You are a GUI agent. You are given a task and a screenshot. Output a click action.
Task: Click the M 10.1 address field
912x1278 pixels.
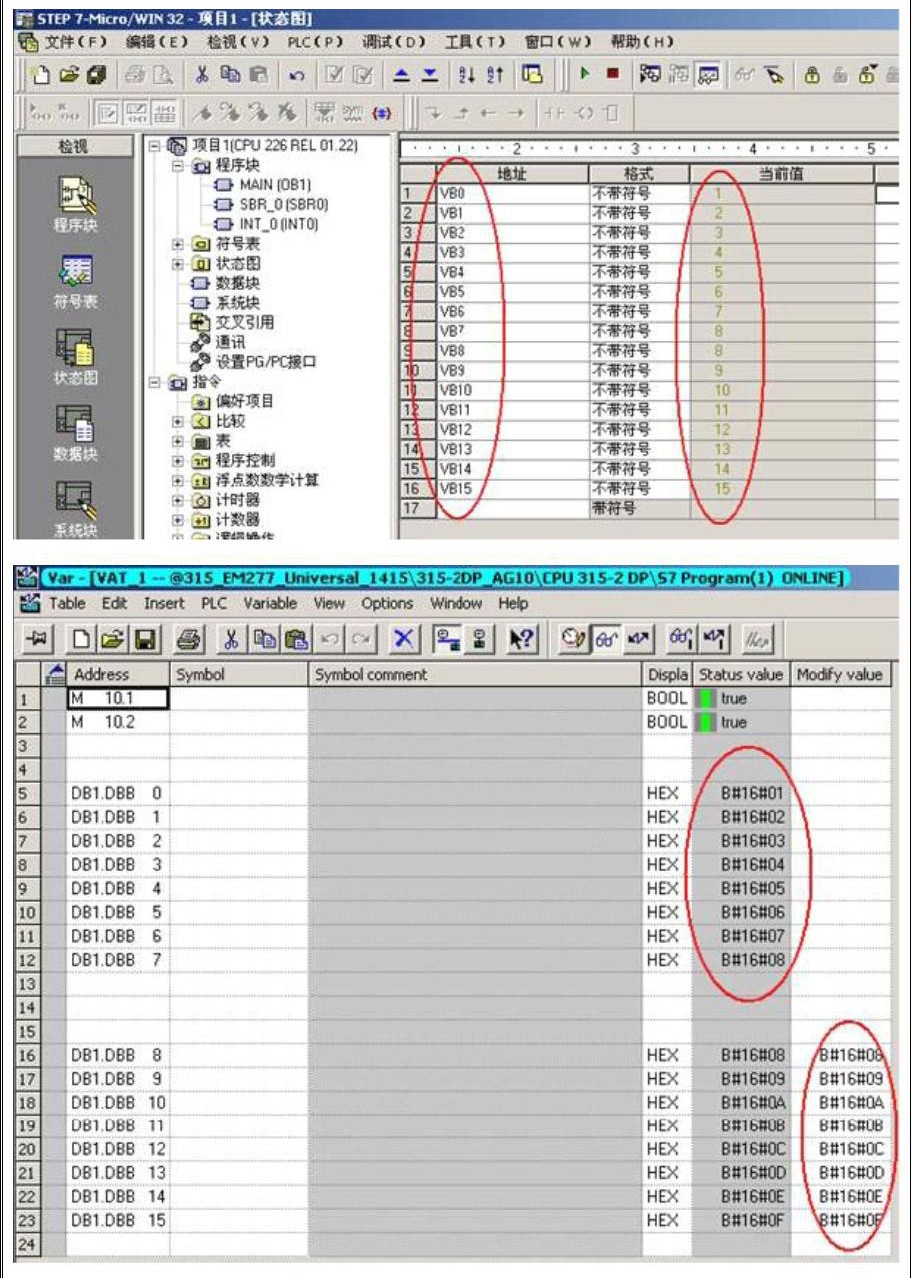pyautogui.click(x=118, y=698)
